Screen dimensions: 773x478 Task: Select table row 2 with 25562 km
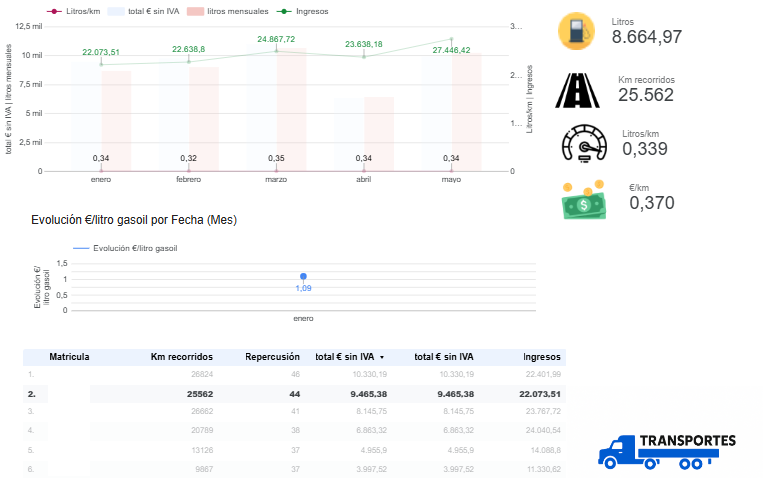(x=294, y=394)
